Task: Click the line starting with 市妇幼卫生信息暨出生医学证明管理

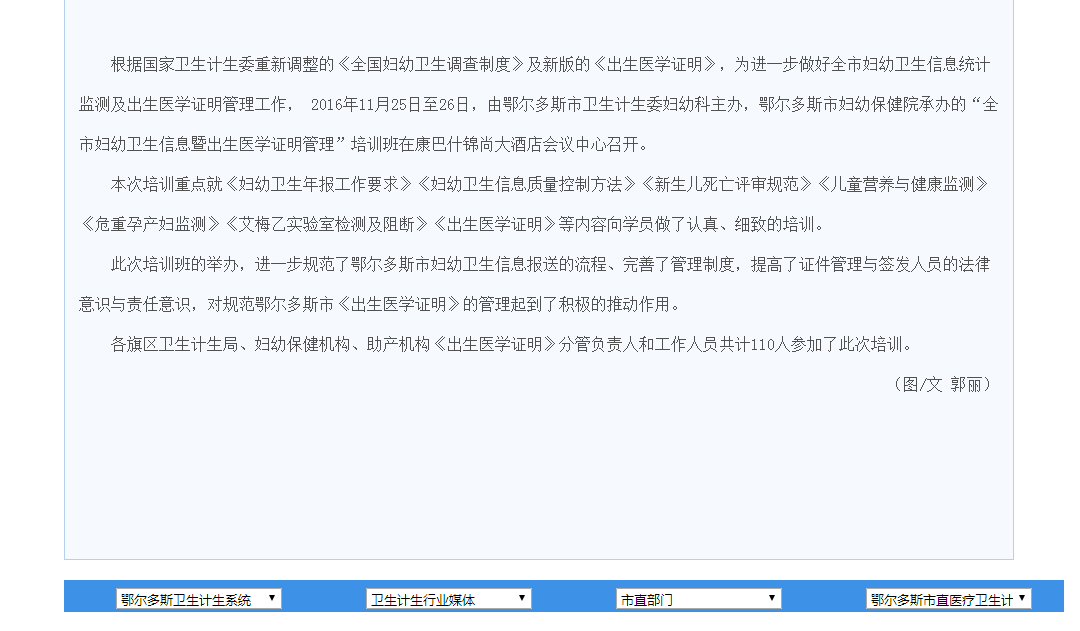Action: pyautogui.click(x=364, y=145)
